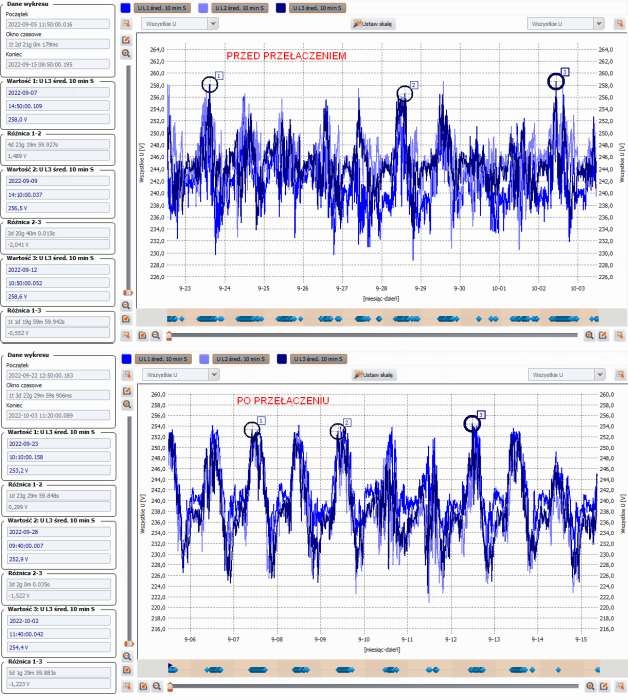Click the dark navy U L3 color swatch in the lower legend
628x700 pixels.
(282, 359)
